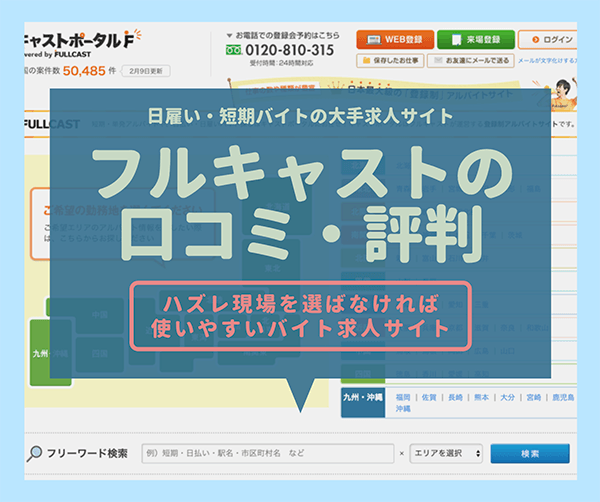Click メールが文字化けする link
Screen dimensions: 600x502
(548, 61)
